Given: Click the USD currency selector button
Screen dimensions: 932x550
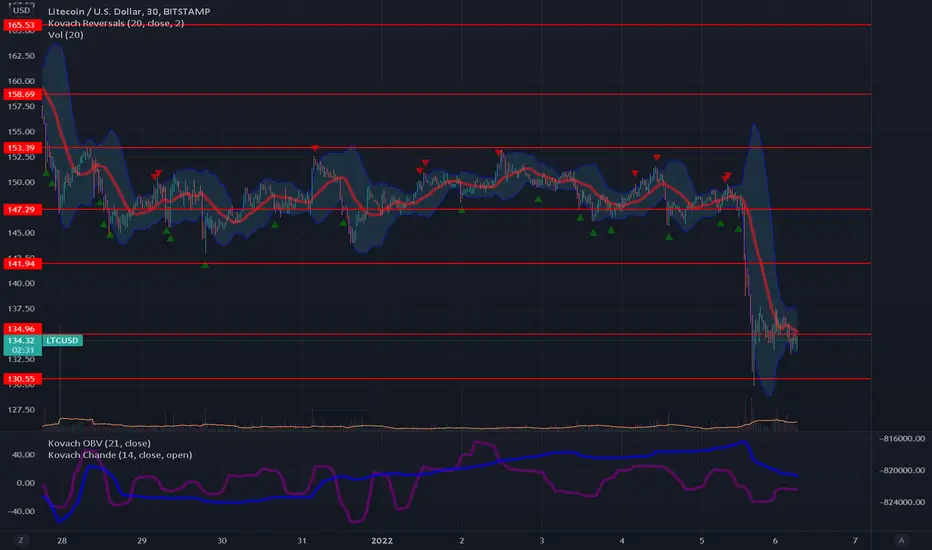Looking at the screenshot, I should pos(21,10).
